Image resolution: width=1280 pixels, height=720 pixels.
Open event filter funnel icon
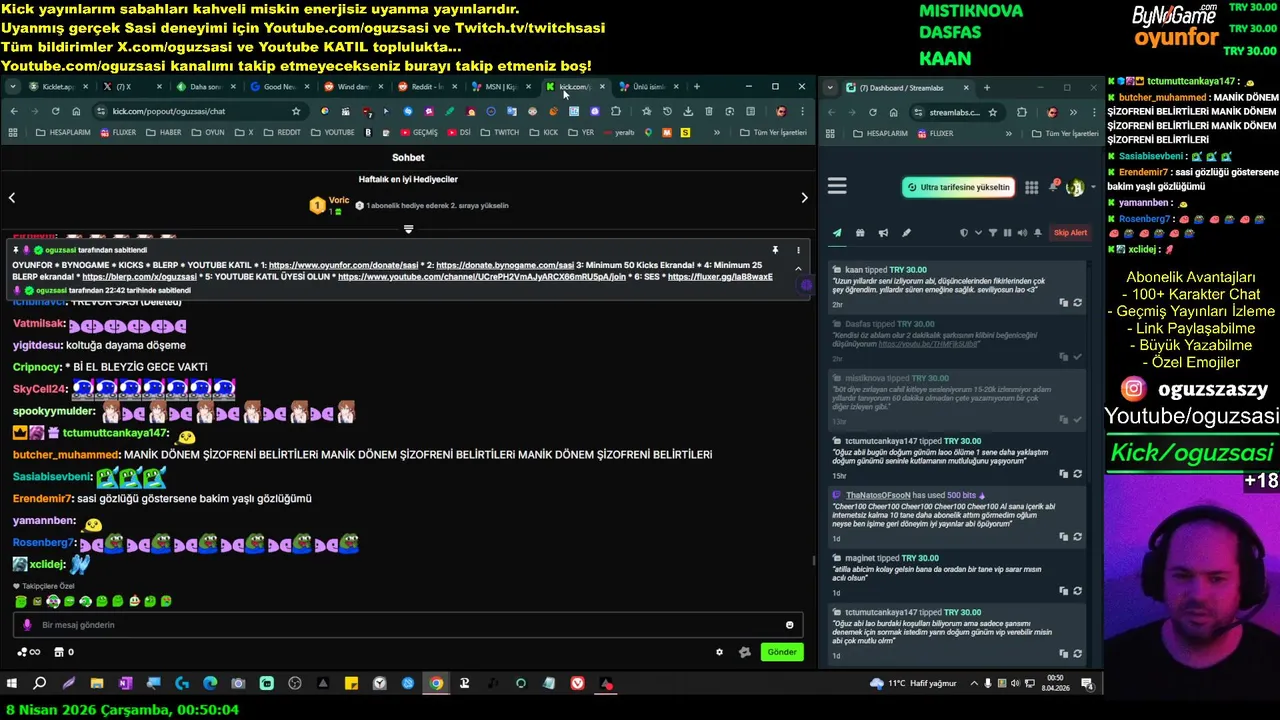[x=993, y=233]
